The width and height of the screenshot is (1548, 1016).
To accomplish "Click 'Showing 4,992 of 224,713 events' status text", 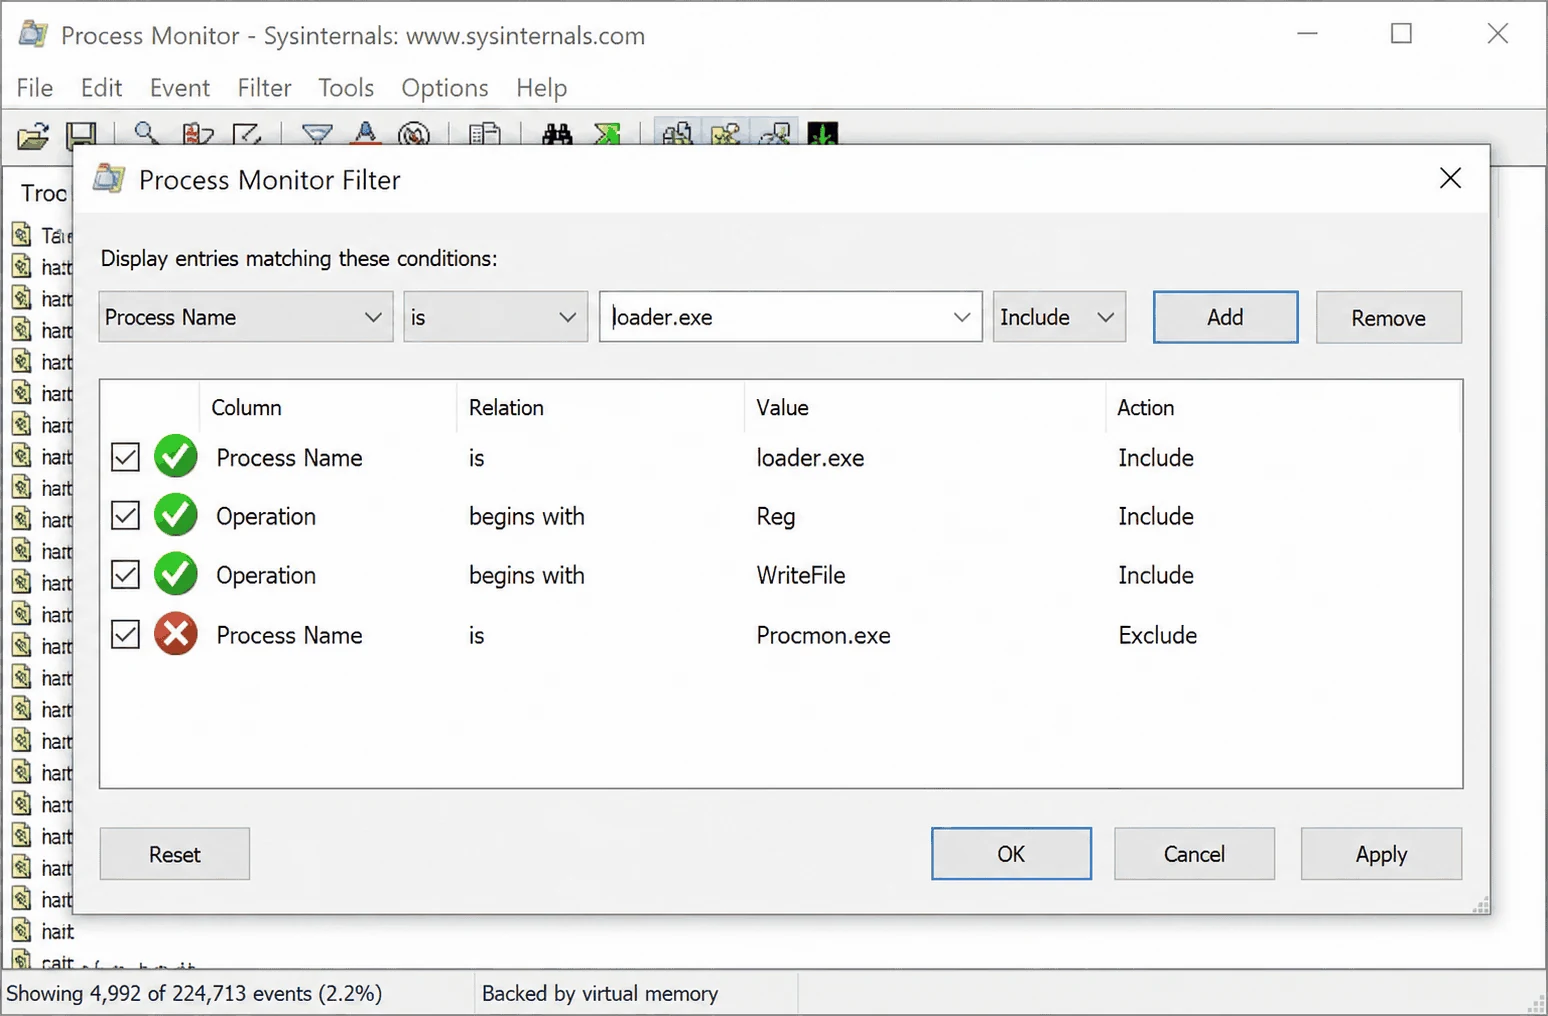I will tap(194, 993).
